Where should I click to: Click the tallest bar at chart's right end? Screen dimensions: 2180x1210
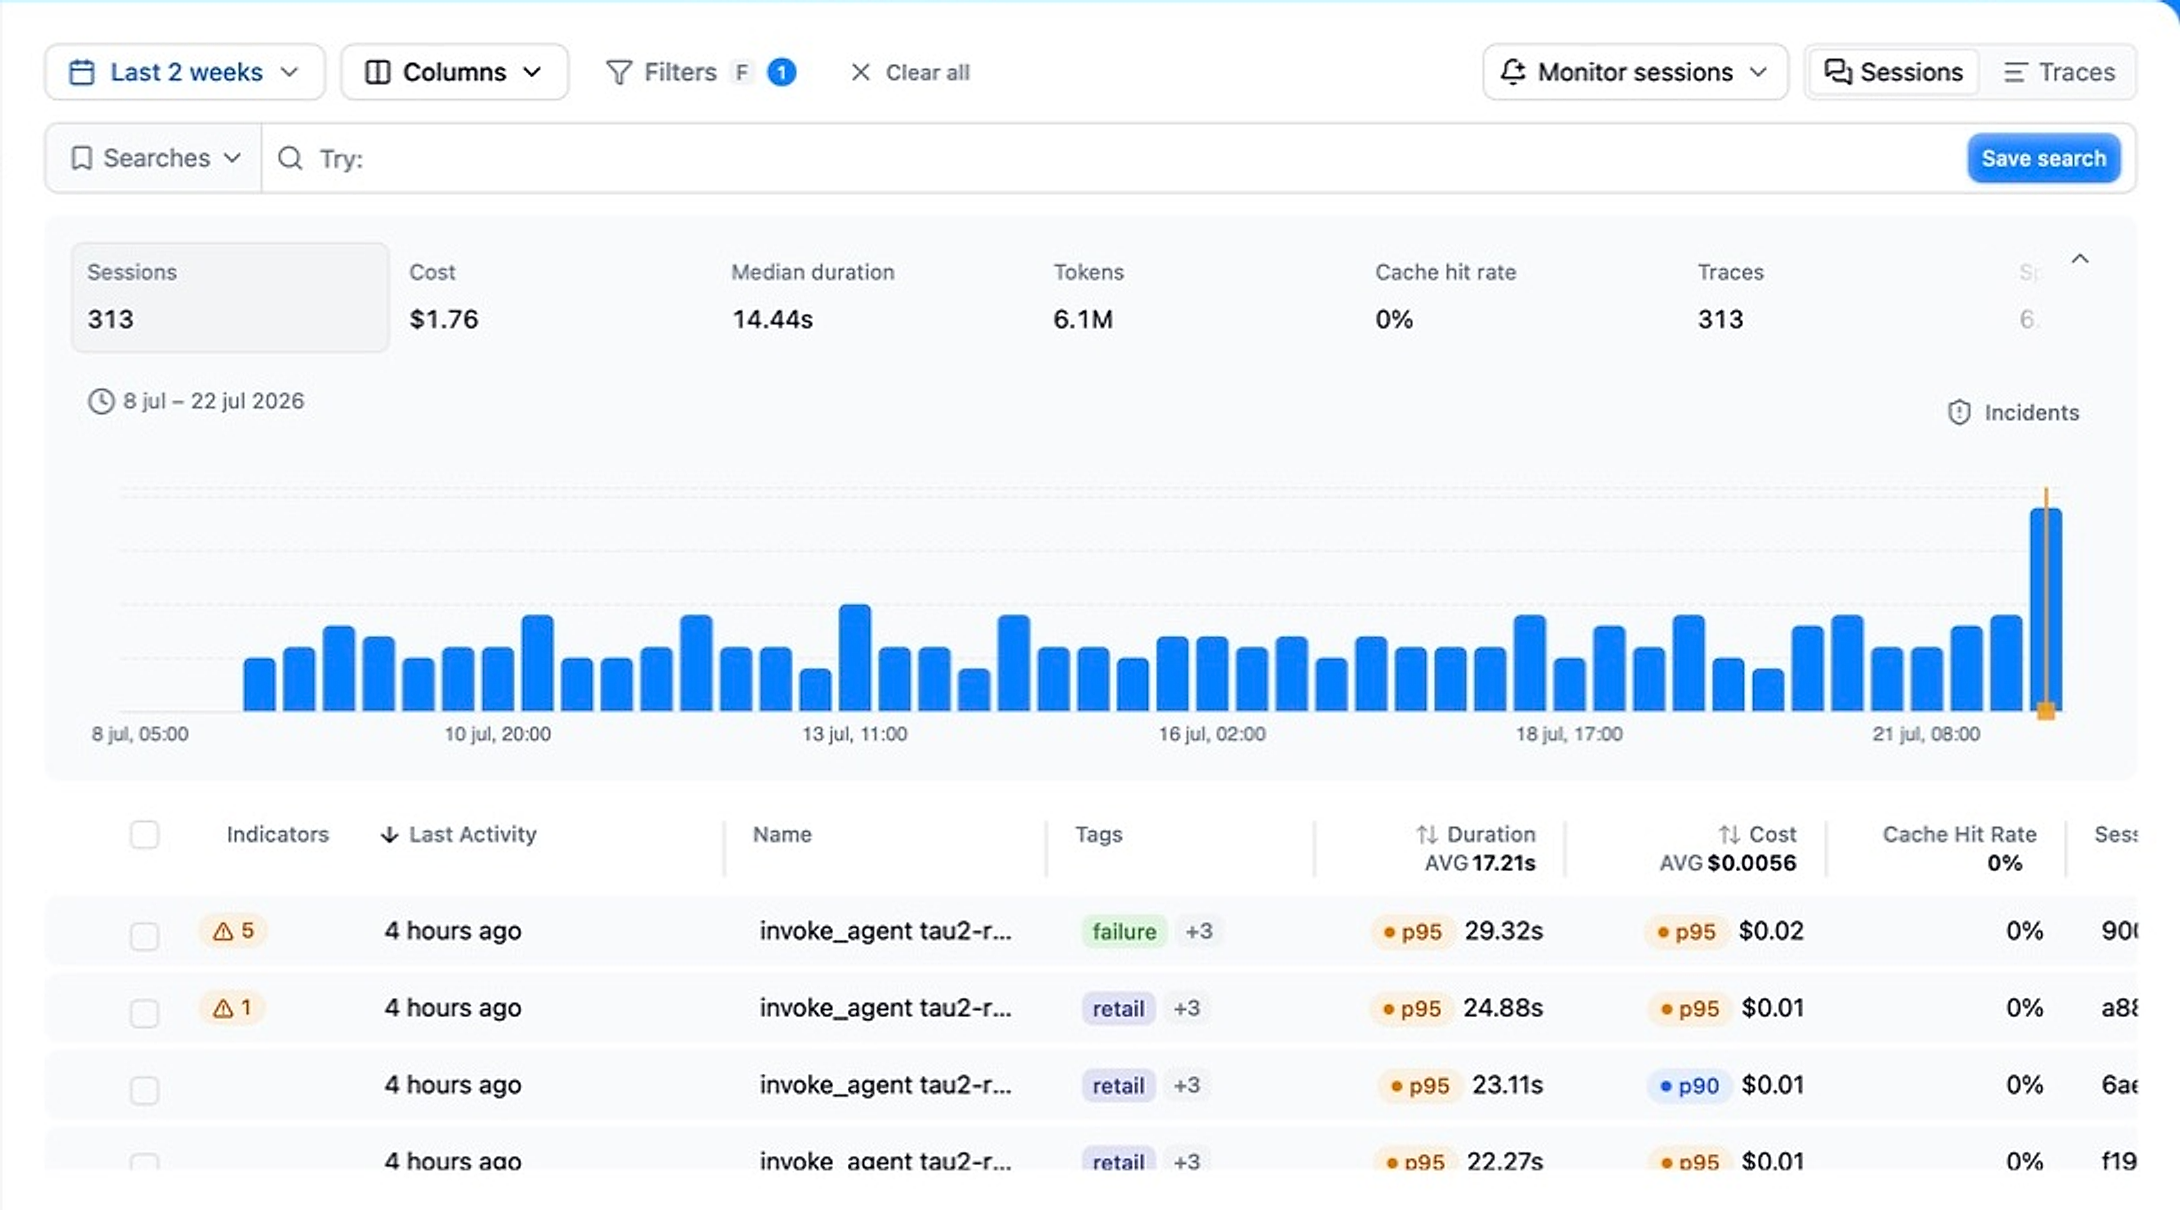pos(2045,609)
